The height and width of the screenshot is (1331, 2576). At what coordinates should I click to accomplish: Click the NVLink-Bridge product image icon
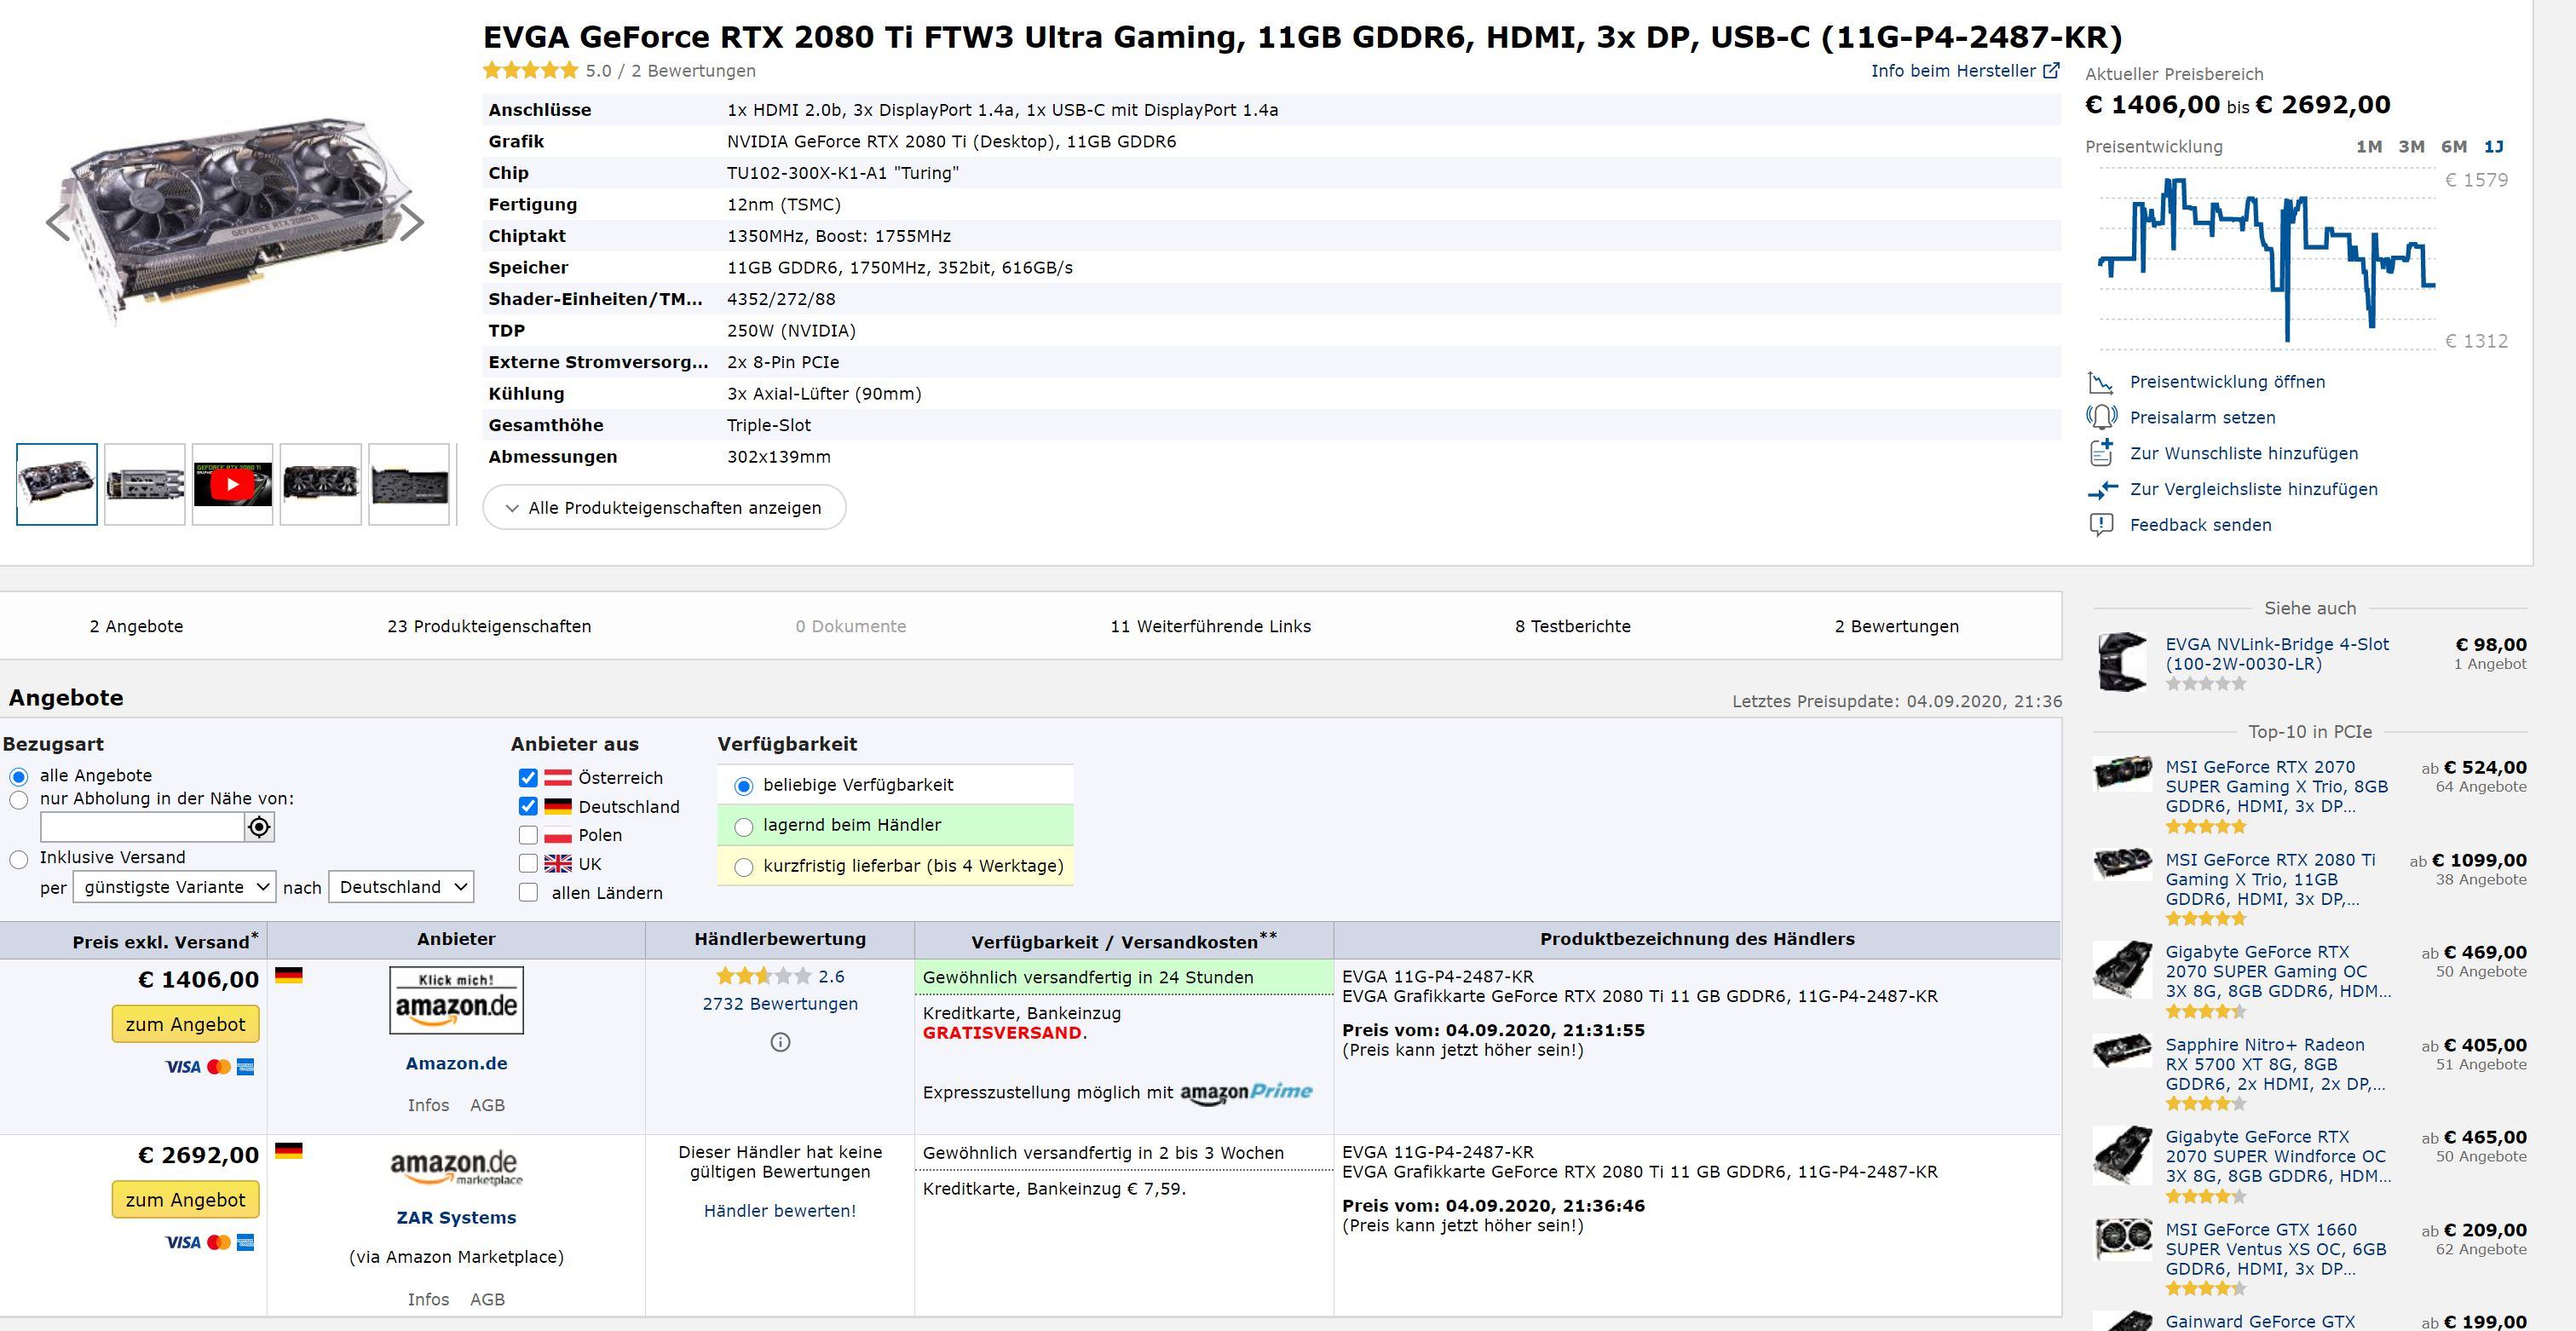2122,661
